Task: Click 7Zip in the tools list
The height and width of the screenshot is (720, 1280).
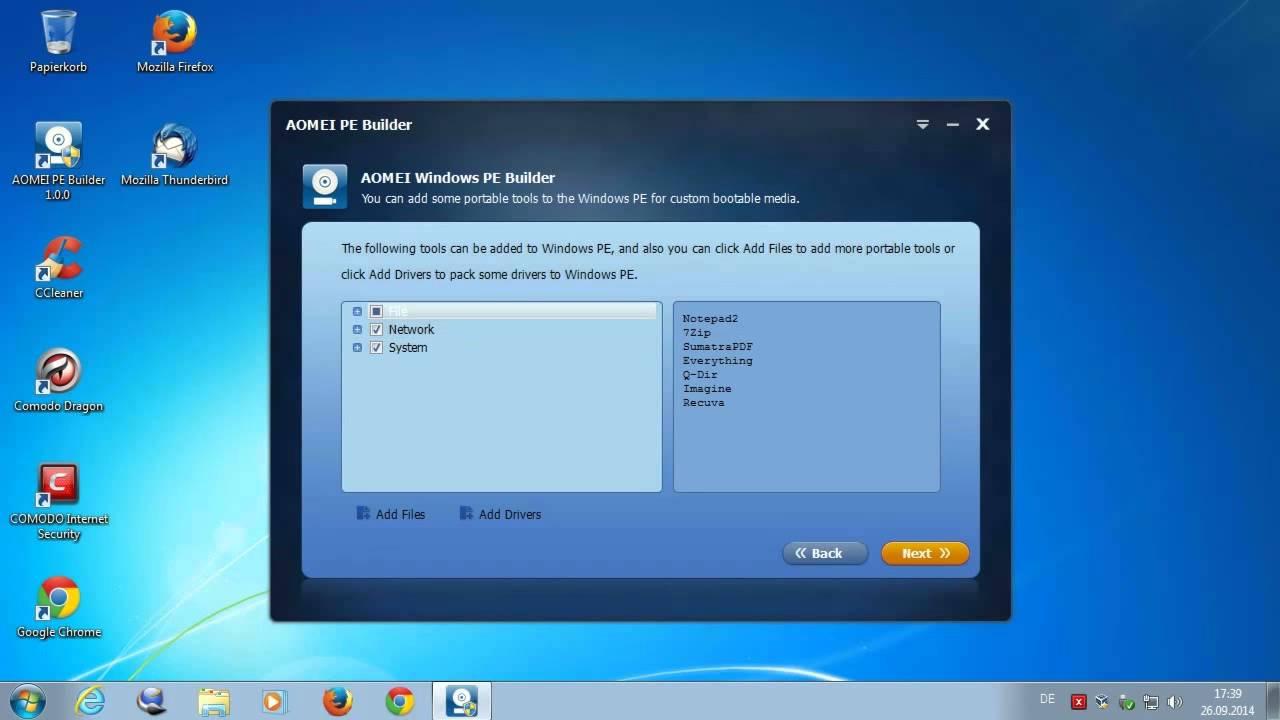Action: pyautogui.click(x=697, y=333)
